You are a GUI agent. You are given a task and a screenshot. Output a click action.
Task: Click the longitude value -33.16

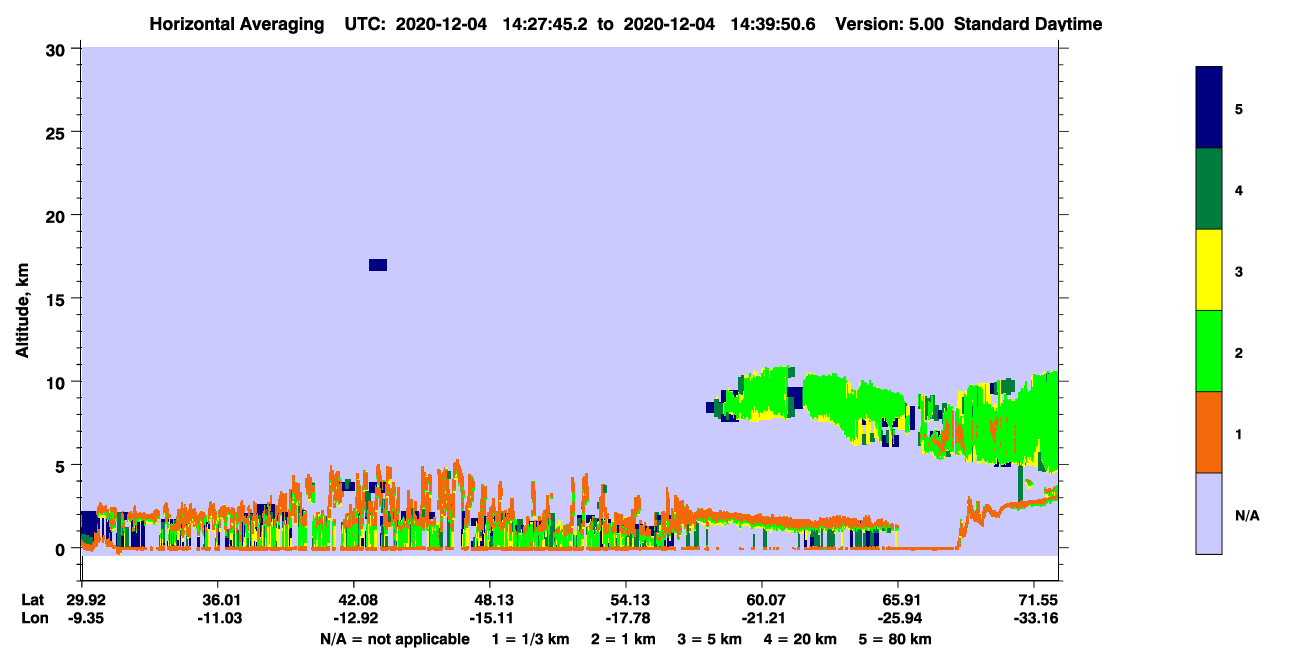click(1034, 618)
